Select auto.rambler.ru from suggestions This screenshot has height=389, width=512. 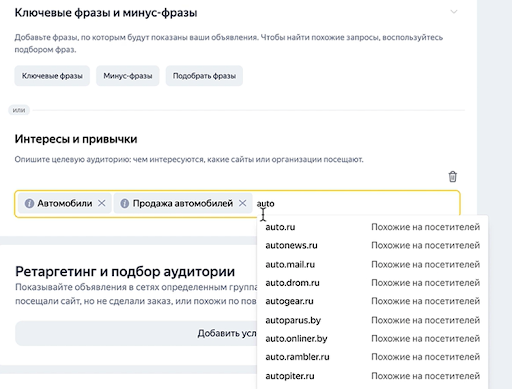point(372,357)
